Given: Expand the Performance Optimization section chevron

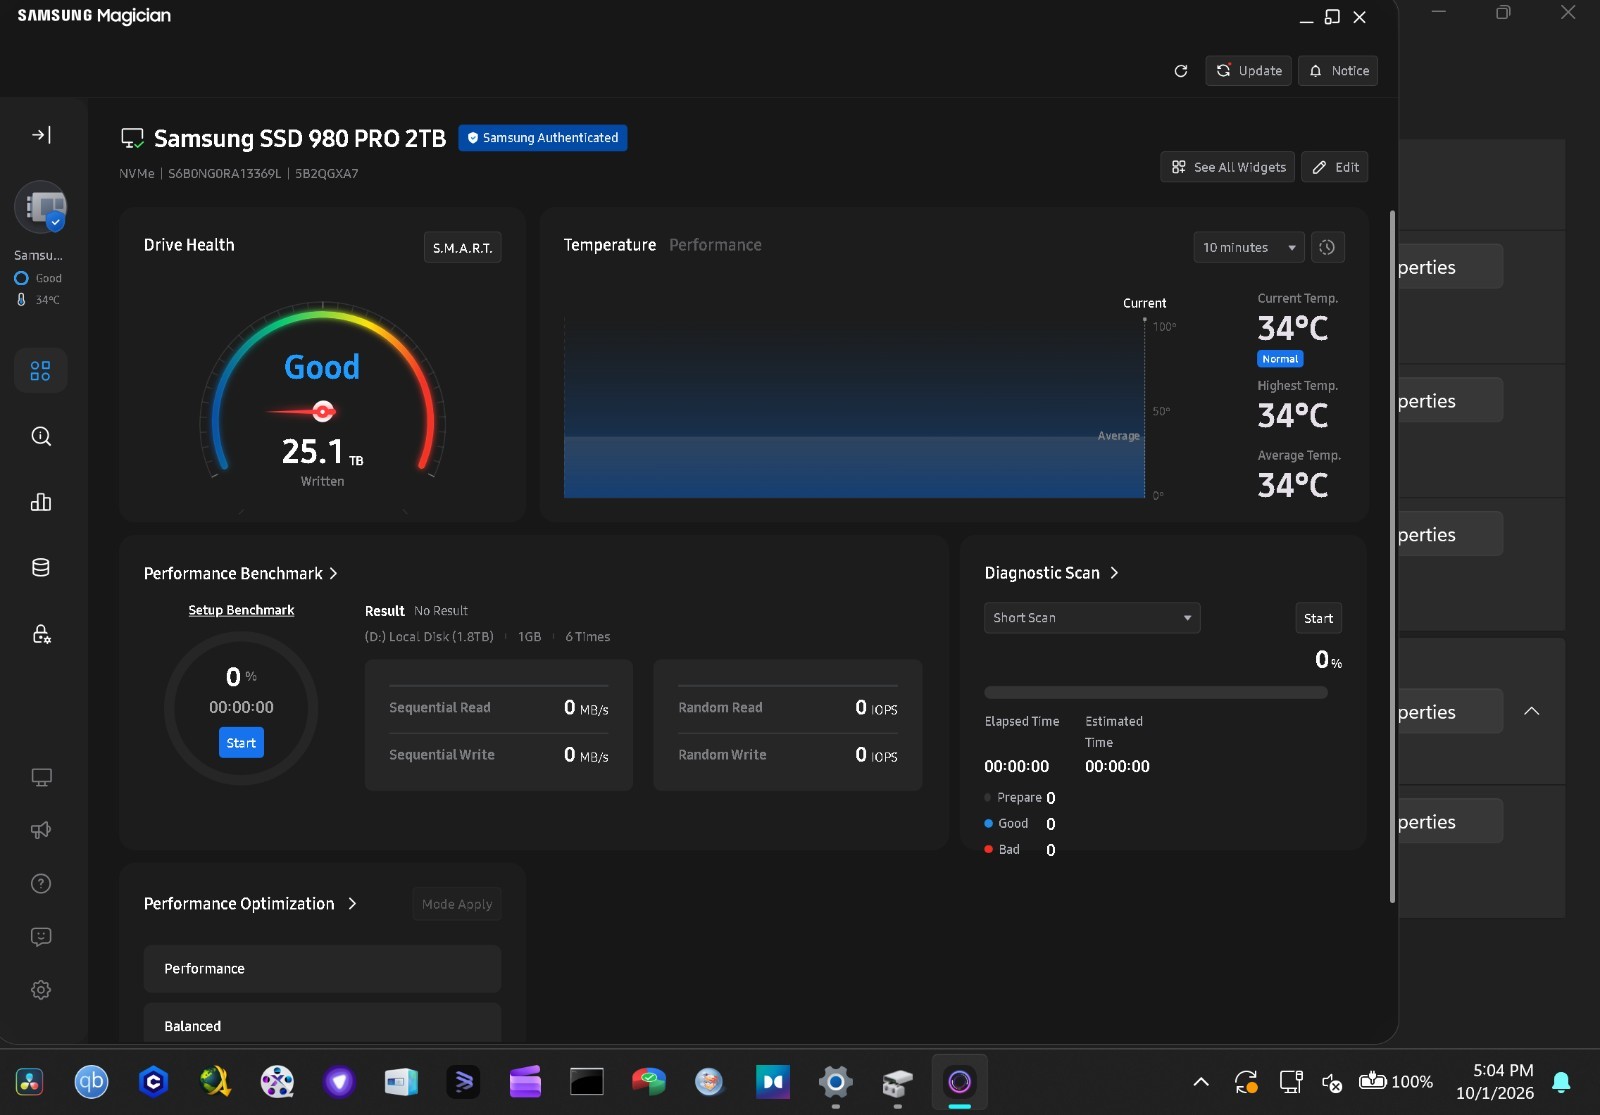Looking at the screenshot, I should click(x=352, y=904).
